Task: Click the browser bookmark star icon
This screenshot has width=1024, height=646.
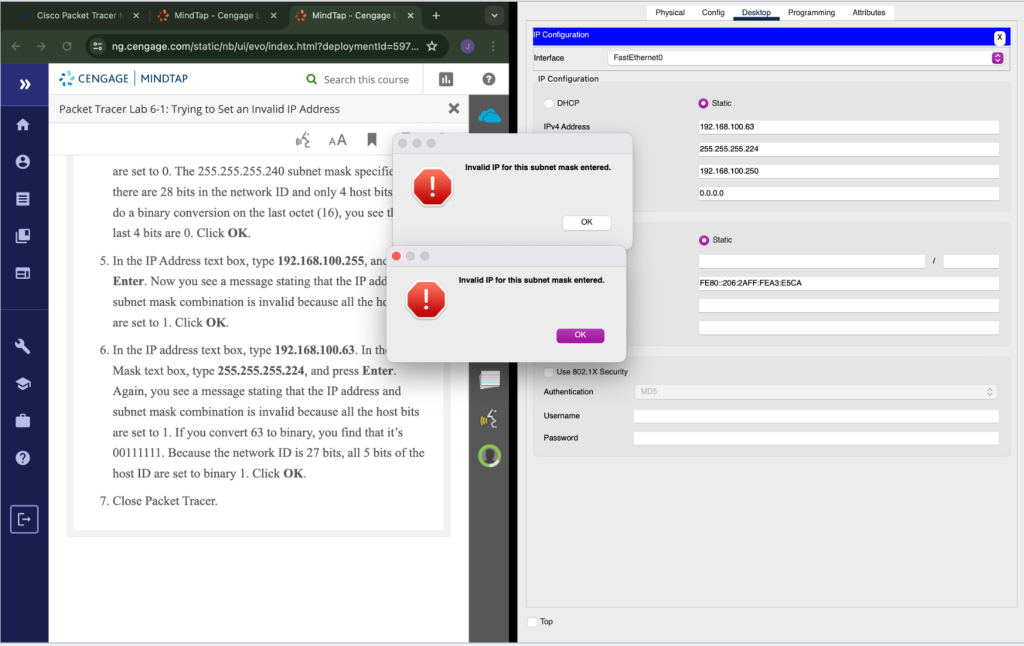Action: [432, 46]
